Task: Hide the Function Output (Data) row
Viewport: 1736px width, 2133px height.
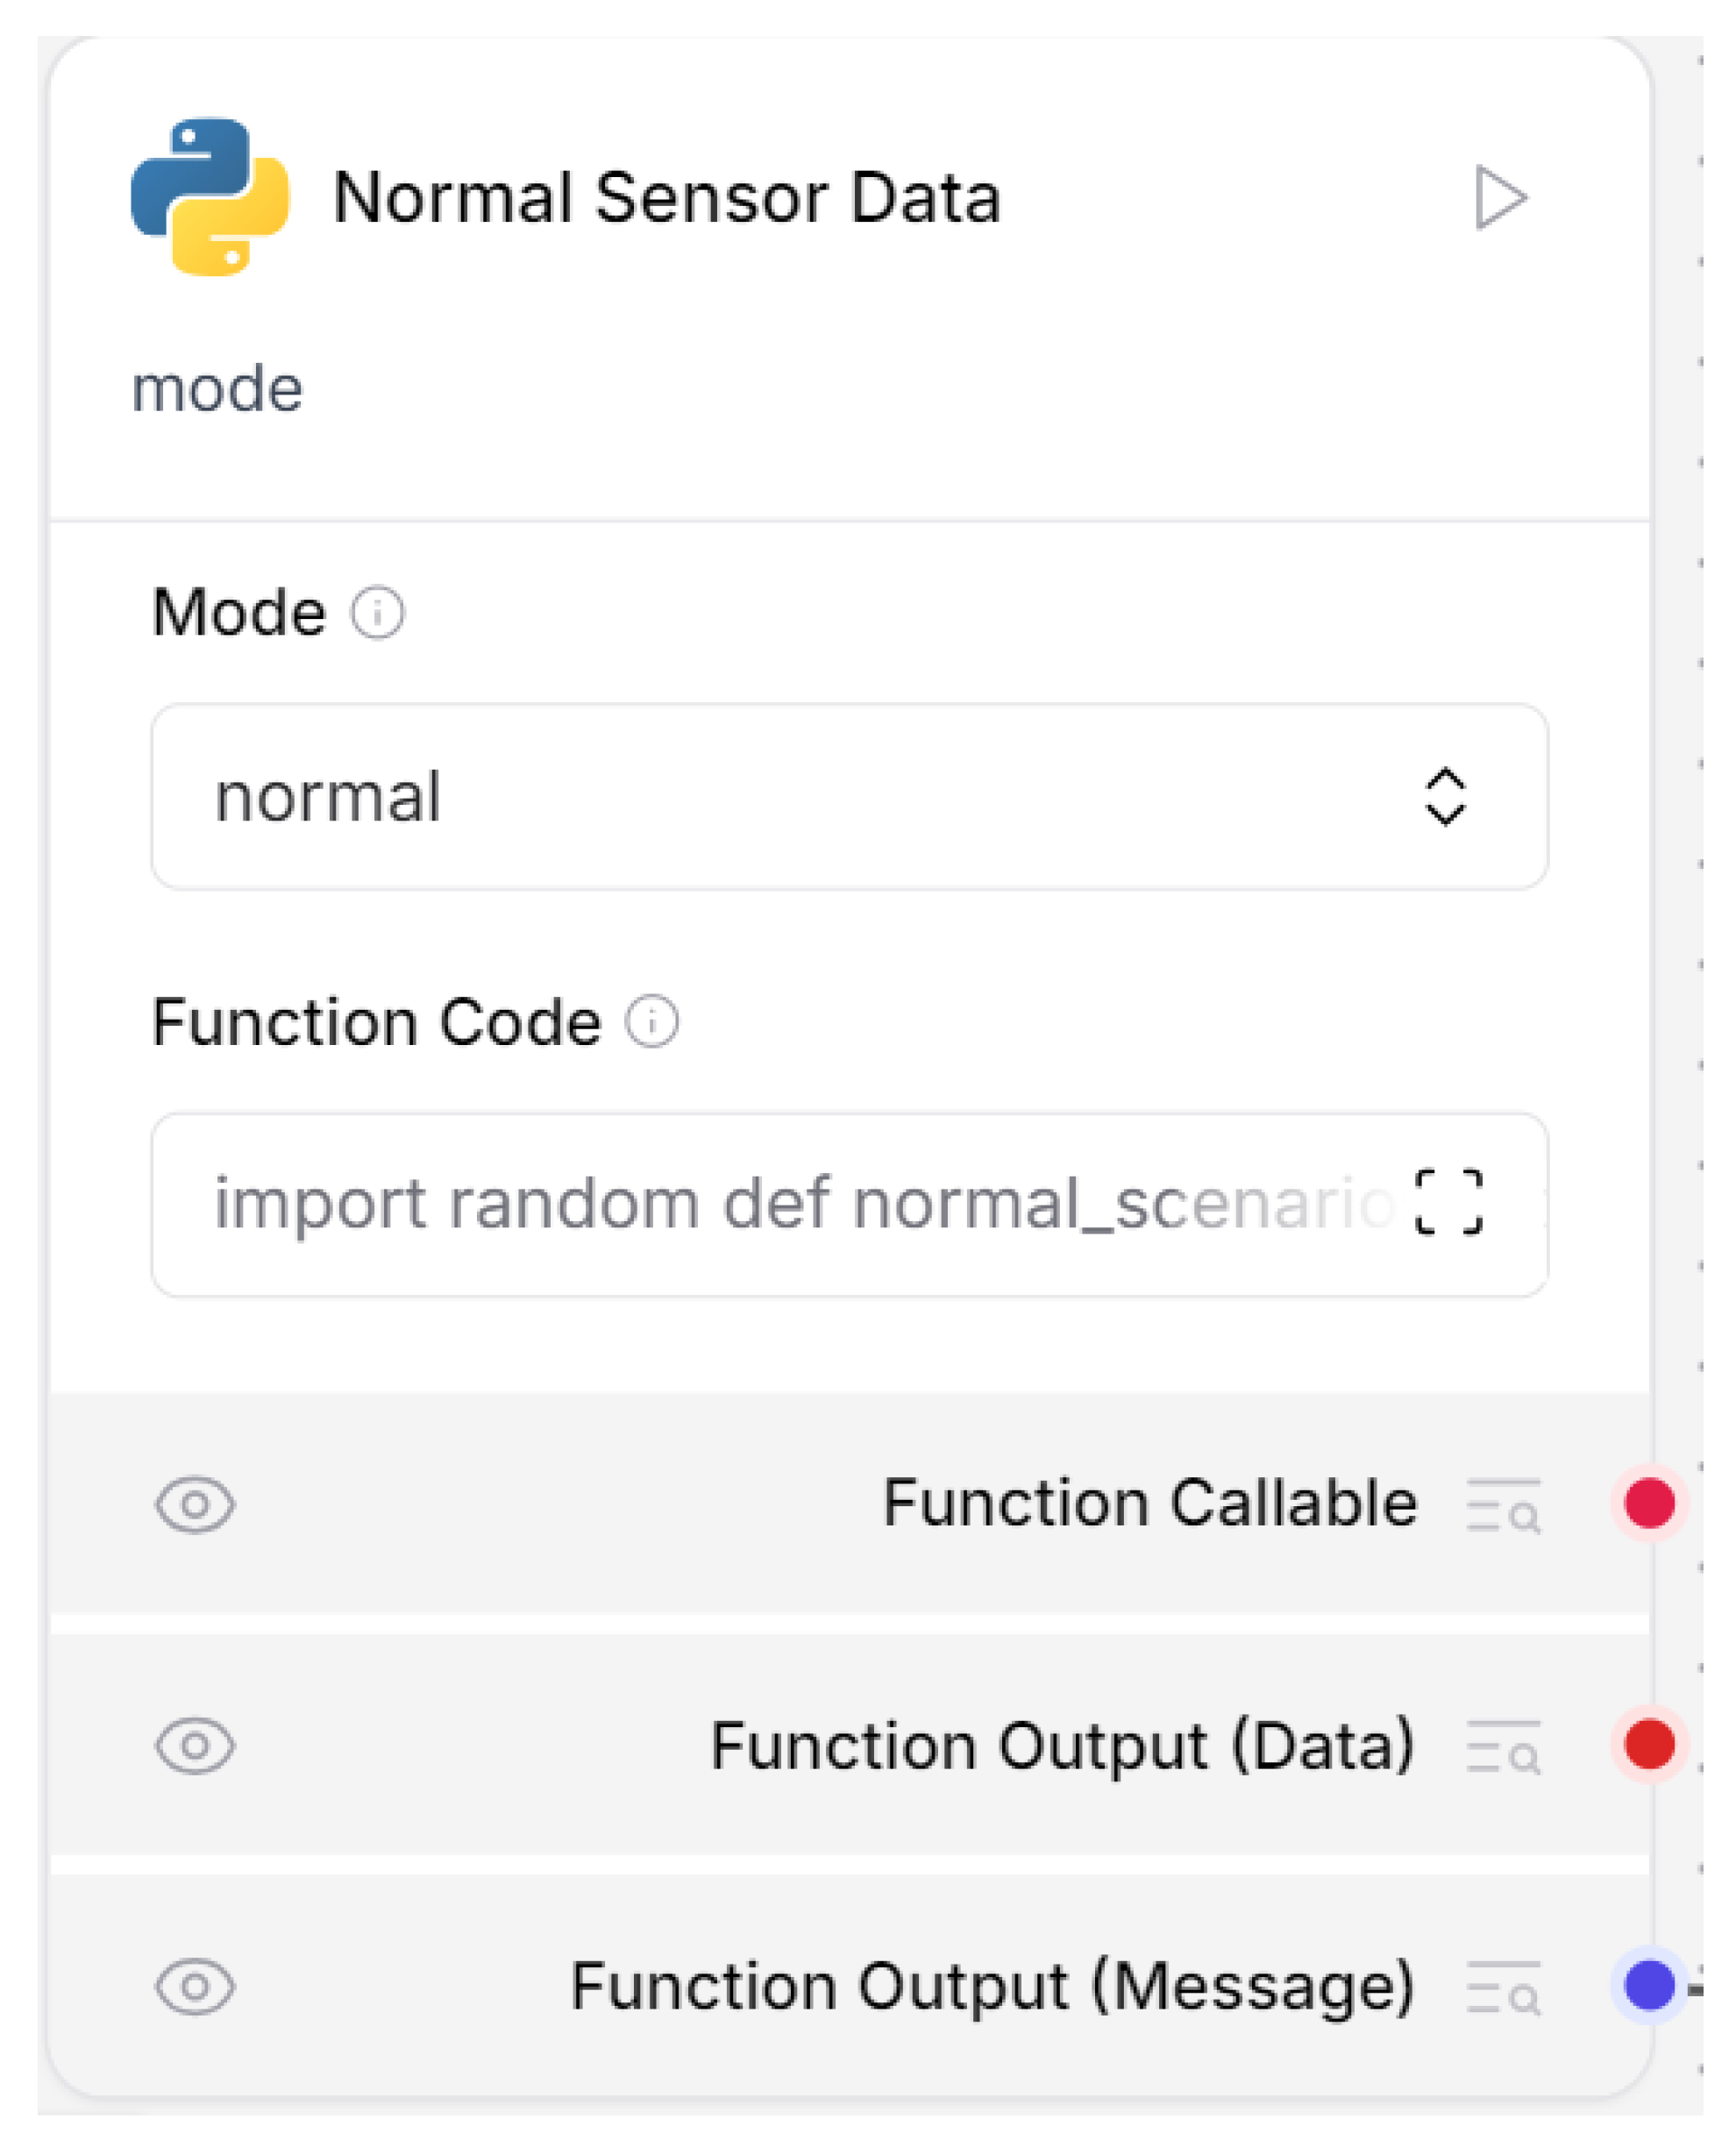Action: (x=195, y=1746)
